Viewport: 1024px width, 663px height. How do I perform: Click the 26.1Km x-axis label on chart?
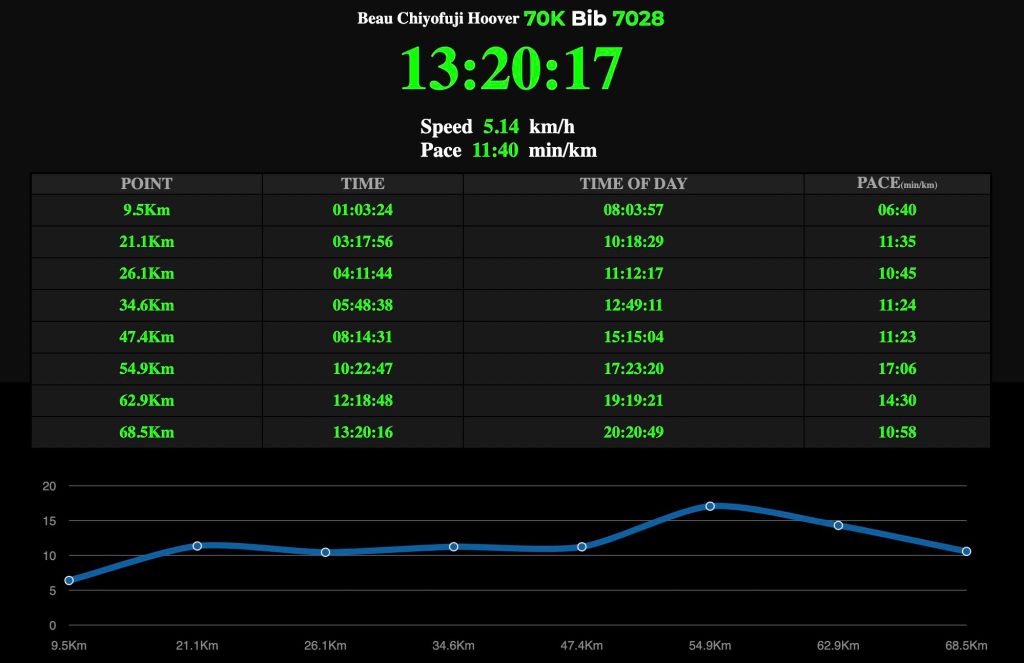tap(325, 646)
